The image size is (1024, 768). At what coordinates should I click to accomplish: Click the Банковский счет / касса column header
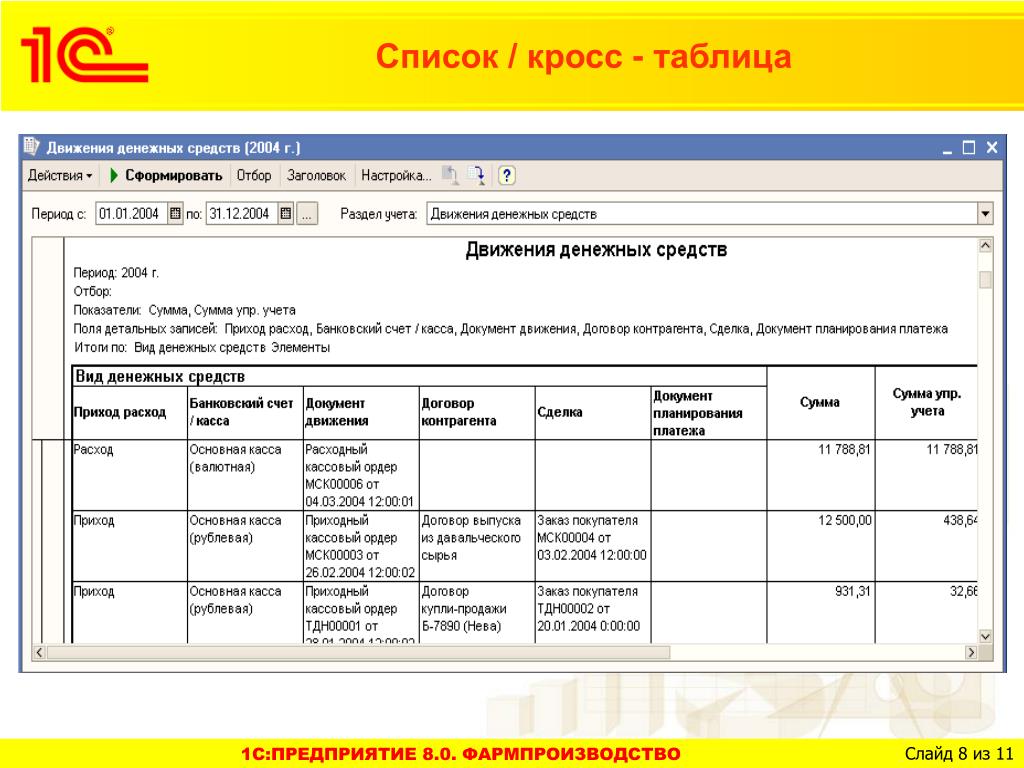coord(245,413)
